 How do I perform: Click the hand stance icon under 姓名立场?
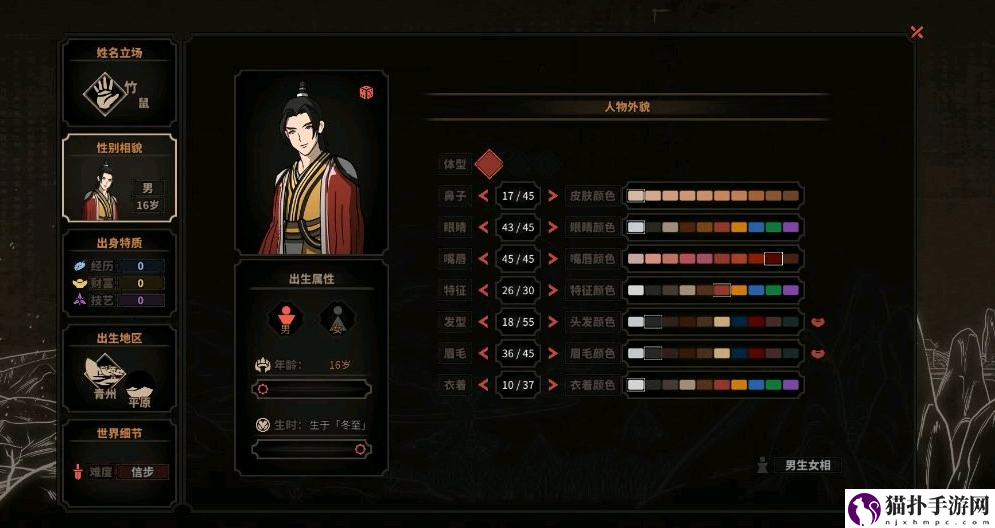coord(105,94)
